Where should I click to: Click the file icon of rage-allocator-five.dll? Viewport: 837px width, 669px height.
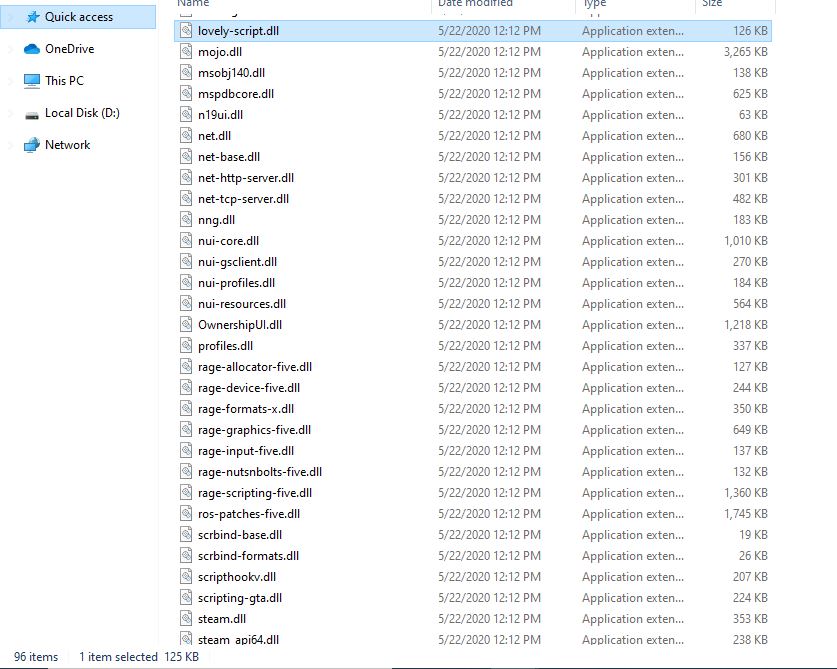[x=186, y=366]
